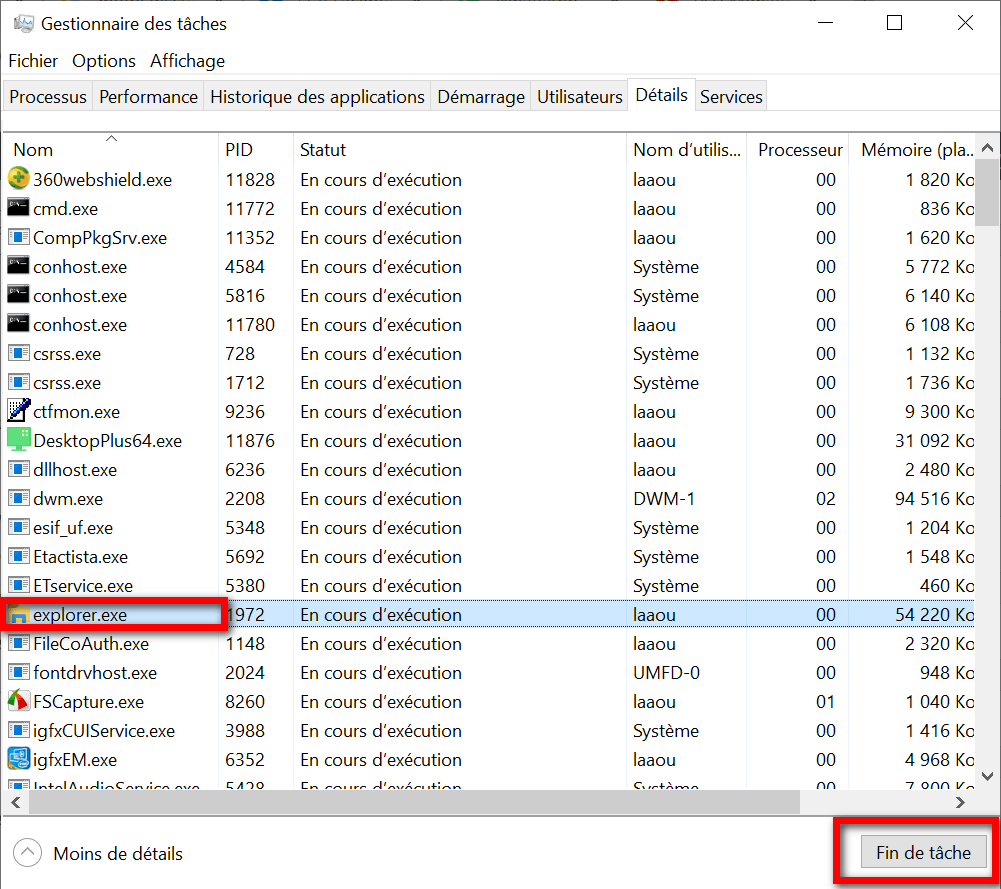Open the Options menu
The image size is (1001, 889).
coord(104,61)
